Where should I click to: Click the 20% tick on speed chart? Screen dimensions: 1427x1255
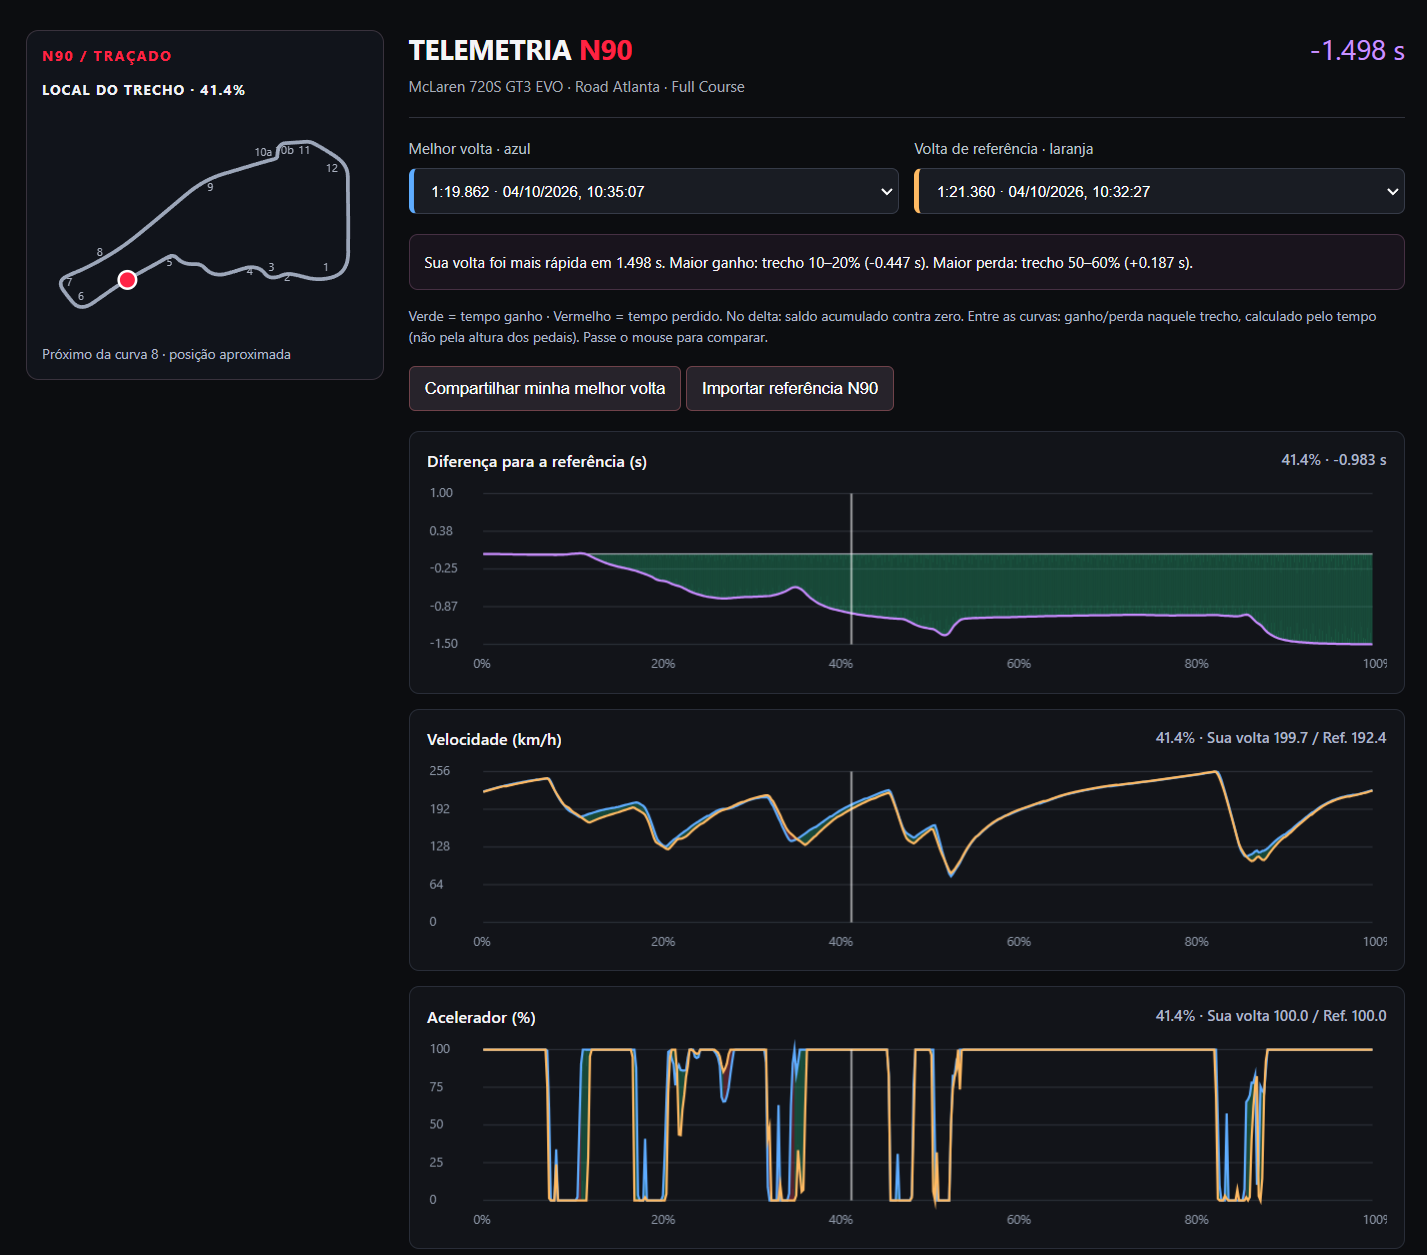pyautogui.click(x=663, y=942)
